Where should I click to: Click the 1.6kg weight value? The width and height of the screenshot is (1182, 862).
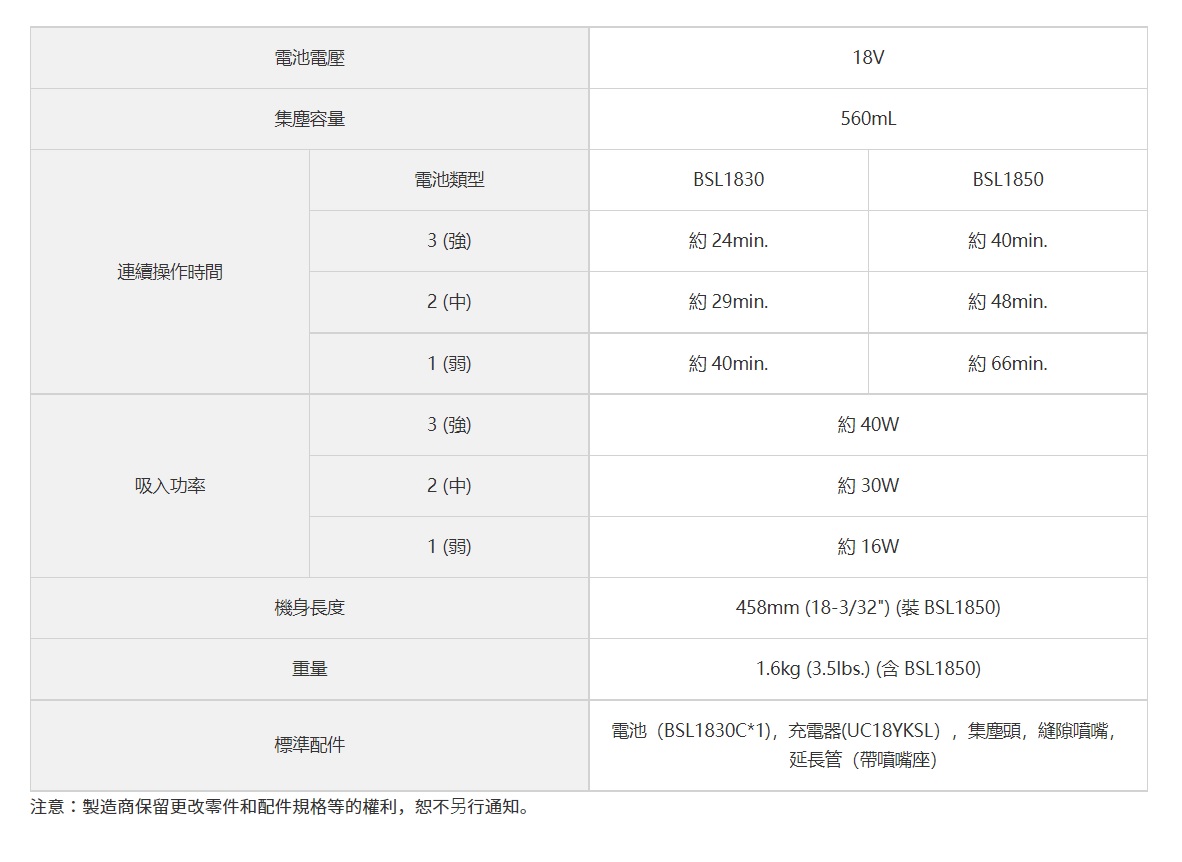click(867, 669)
